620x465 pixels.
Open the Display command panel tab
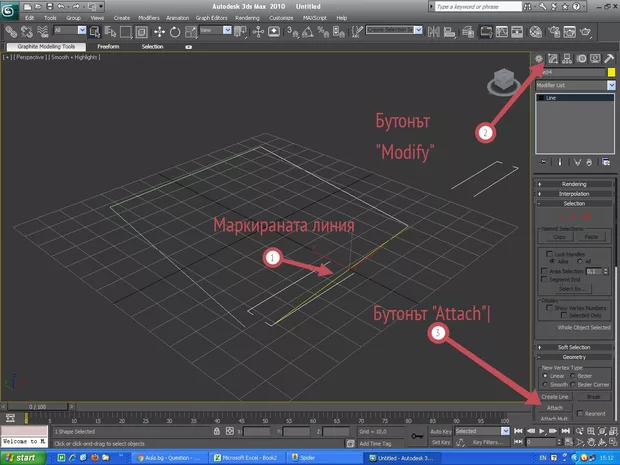coord(593,59)
